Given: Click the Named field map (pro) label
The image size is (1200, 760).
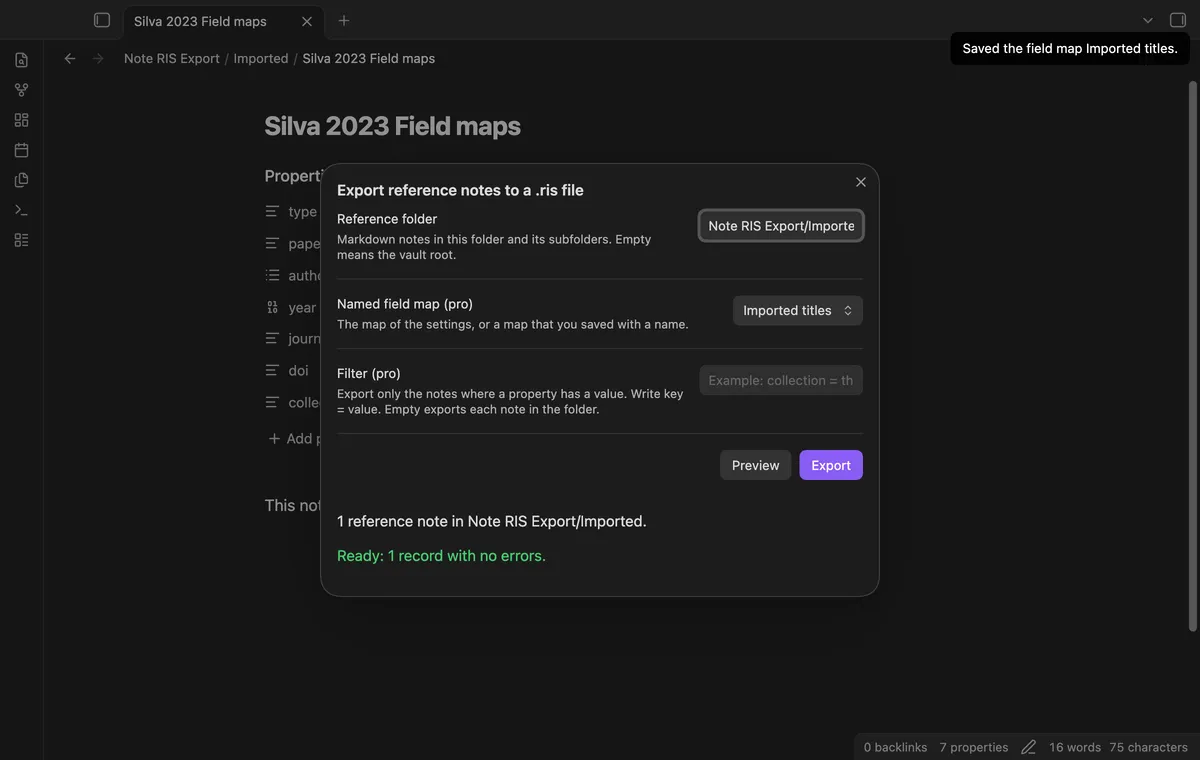Looking at the screenshot, I should [x=405, y=304].
